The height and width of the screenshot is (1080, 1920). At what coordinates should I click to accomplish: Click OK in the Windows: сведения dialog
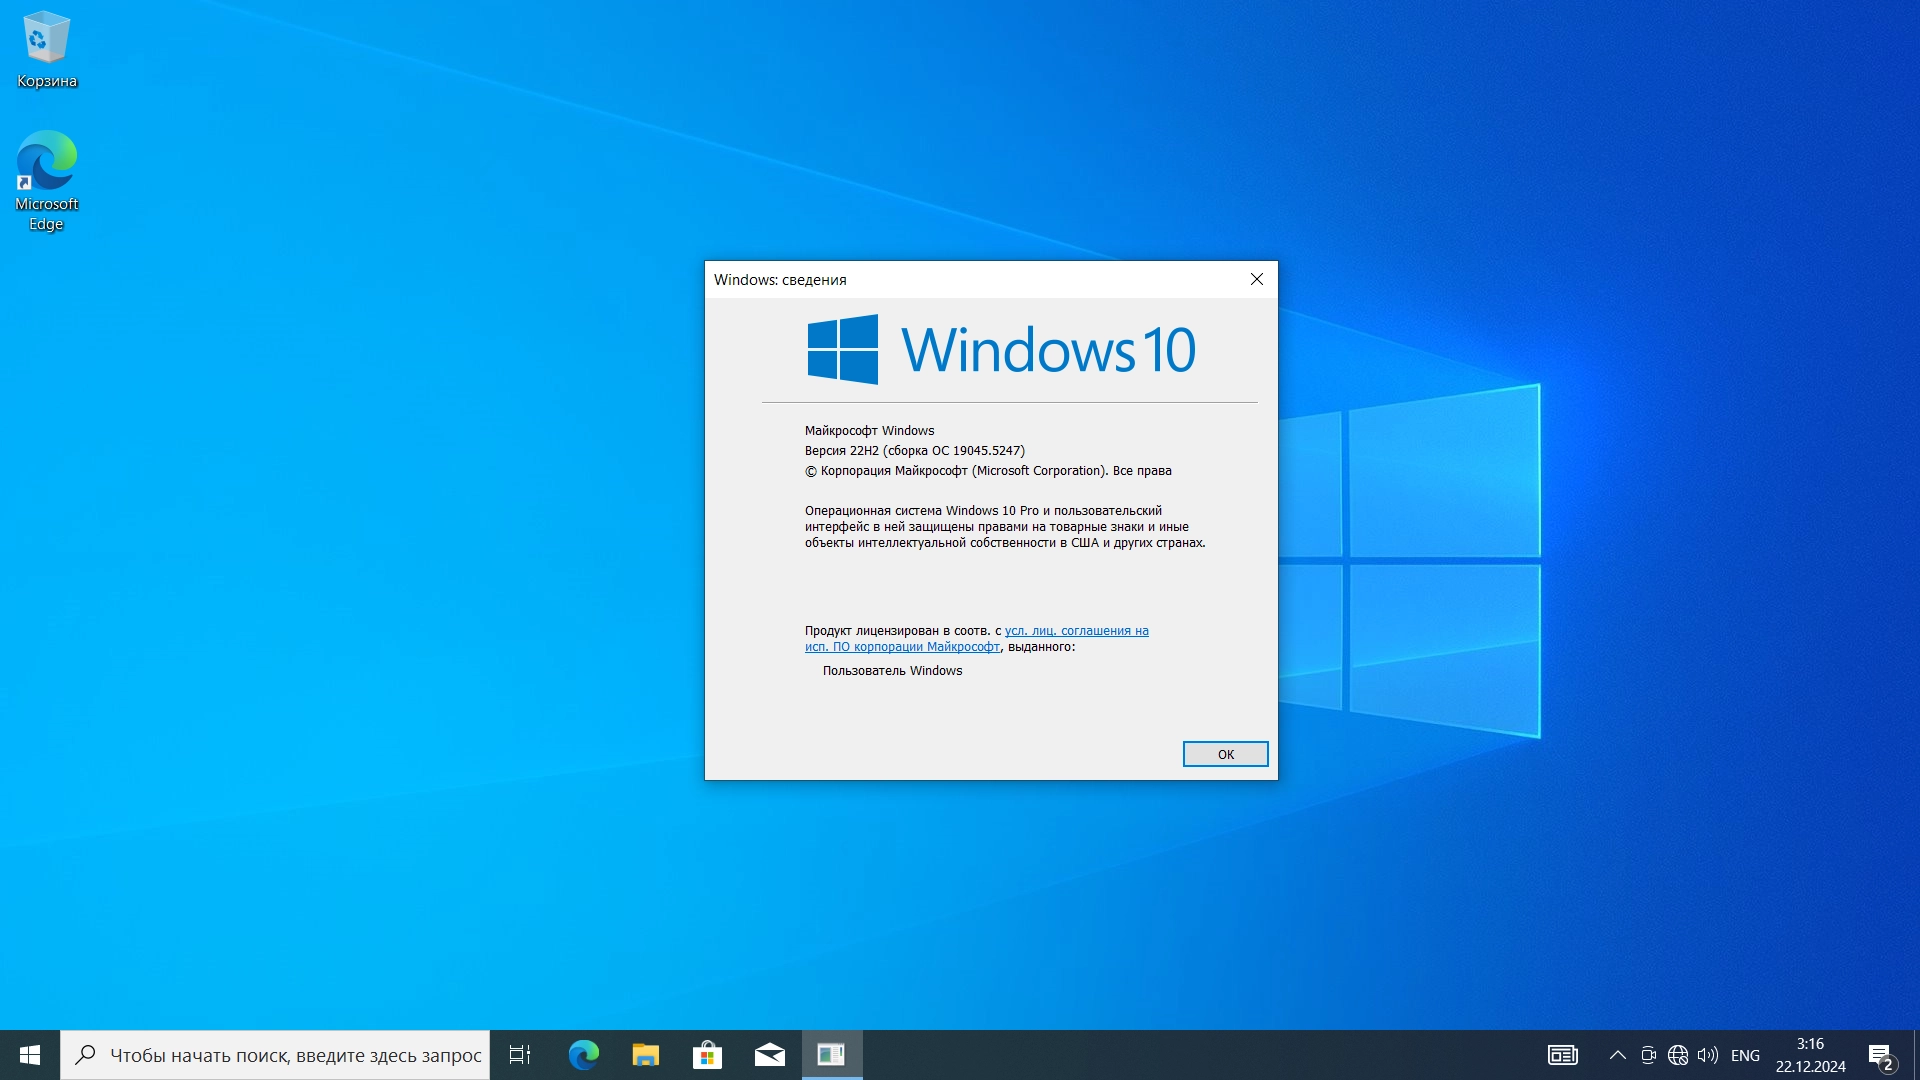click(x=1225, y=754)
